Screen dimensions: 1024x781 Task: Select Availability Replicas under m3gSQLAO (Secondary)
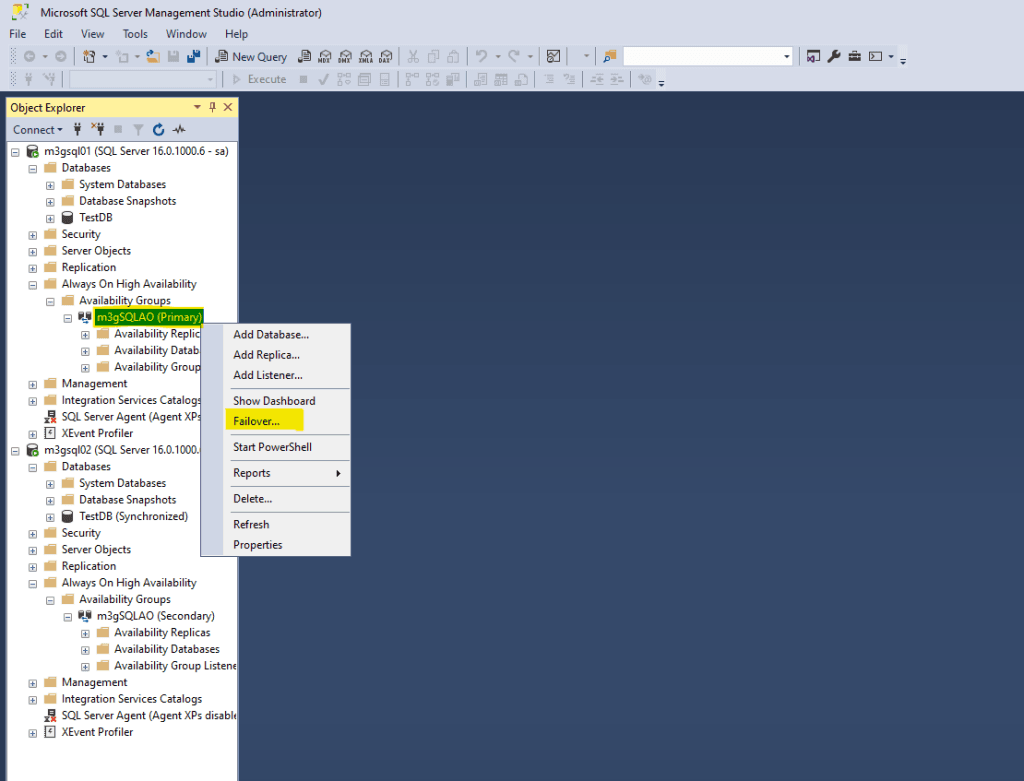(x=162, y=632)
